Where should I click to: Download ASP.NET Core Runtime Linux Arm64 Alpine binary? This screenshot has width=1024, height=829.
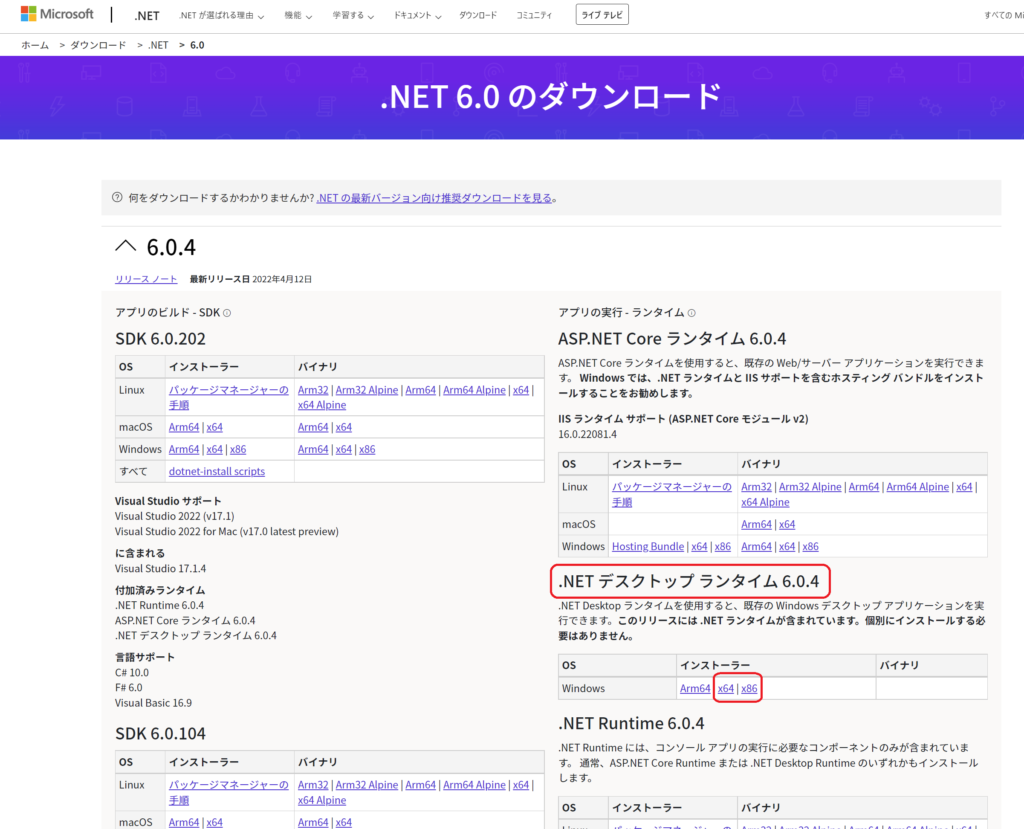click(918, 487)
